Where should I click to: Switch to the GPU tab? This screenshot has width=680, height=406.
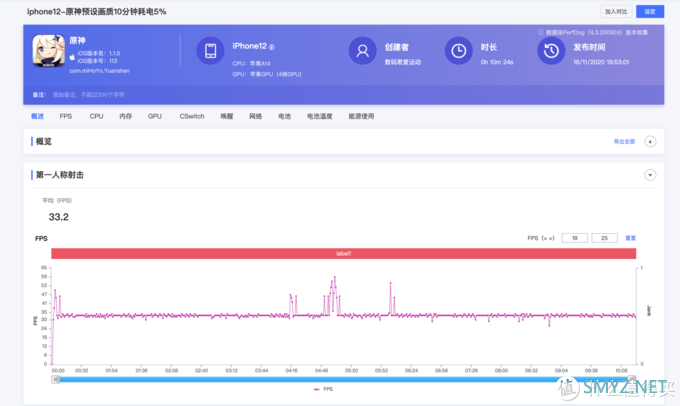(x=155, y=116)
